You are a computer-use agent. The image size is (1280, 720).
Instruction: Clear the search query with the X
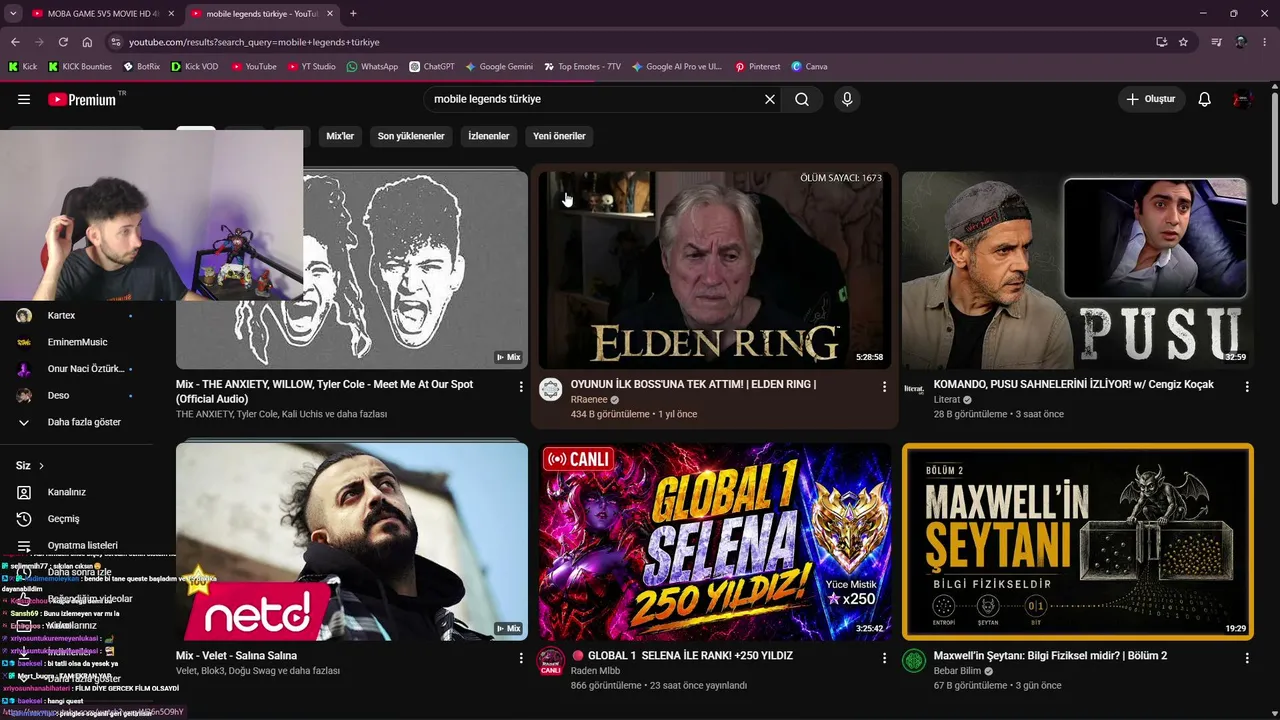[770, 99]
